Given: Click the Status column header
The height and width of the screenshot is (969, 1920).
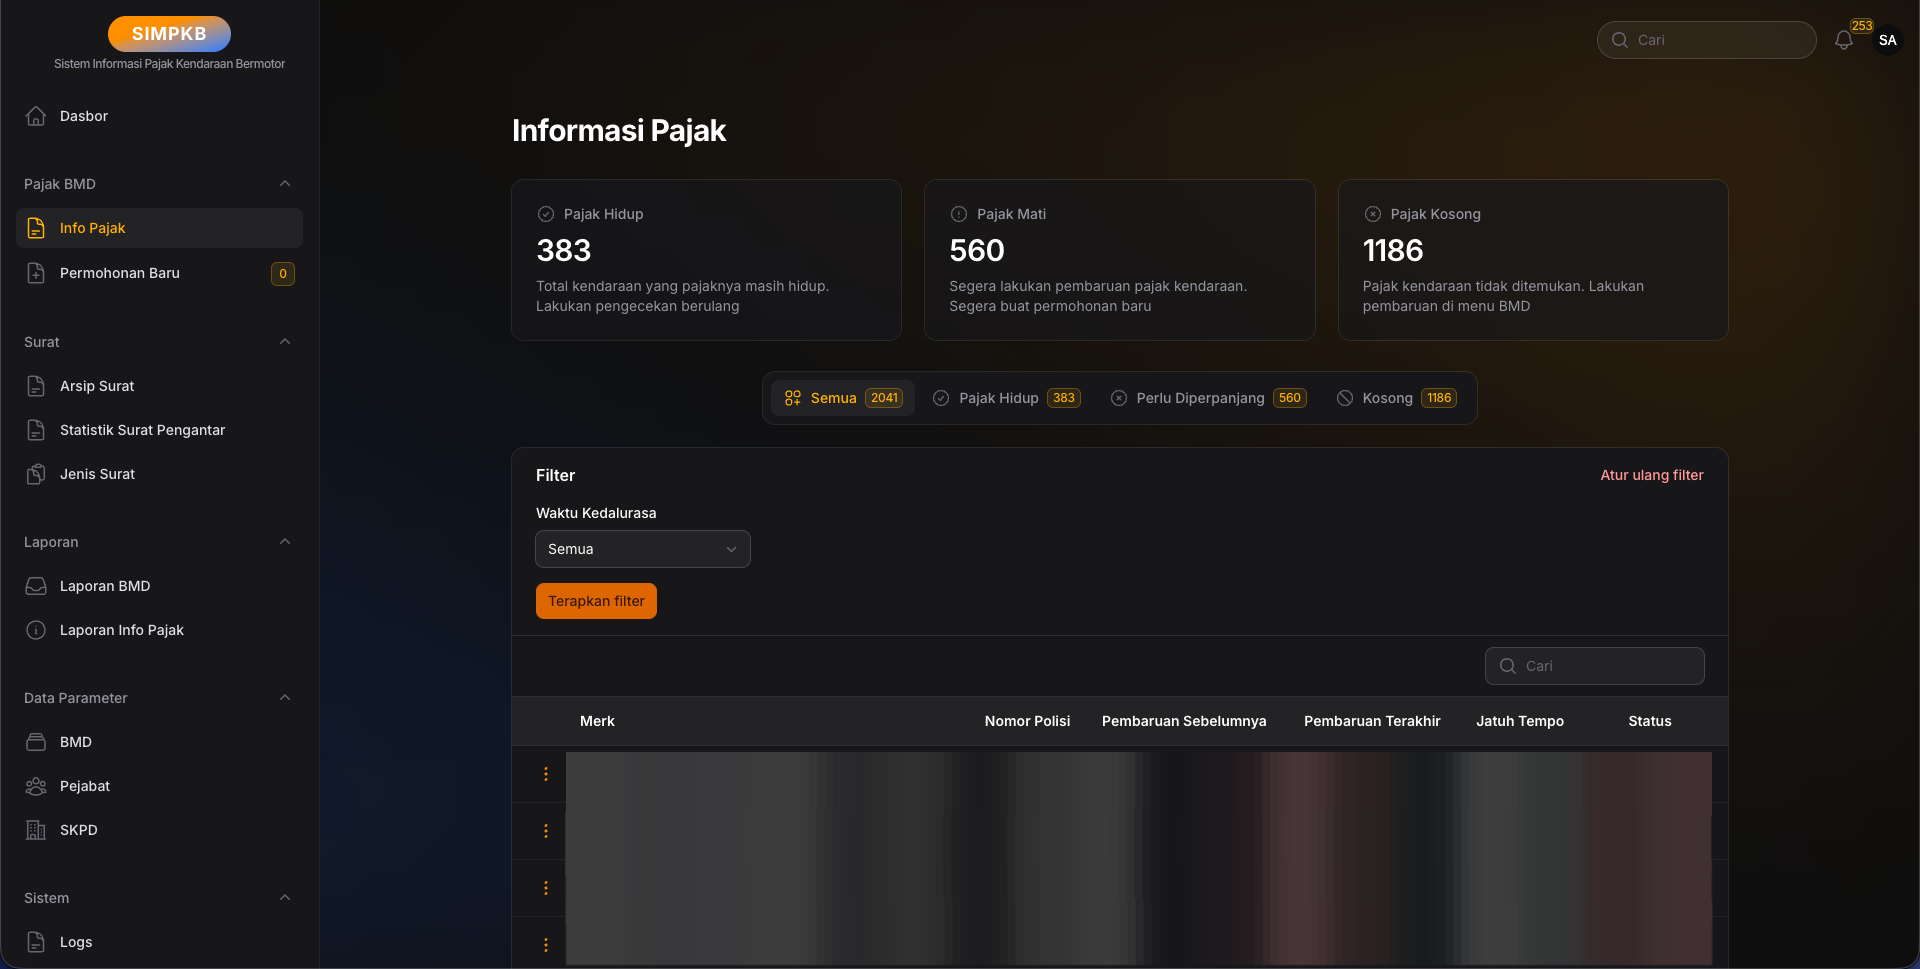Looking at the screenshot, I should (x=1650, y=721).
